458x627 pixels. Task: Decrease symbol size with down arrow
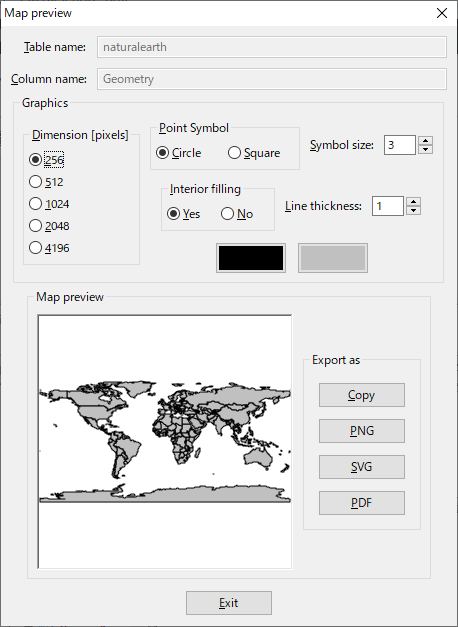click(x=426, y=150)
